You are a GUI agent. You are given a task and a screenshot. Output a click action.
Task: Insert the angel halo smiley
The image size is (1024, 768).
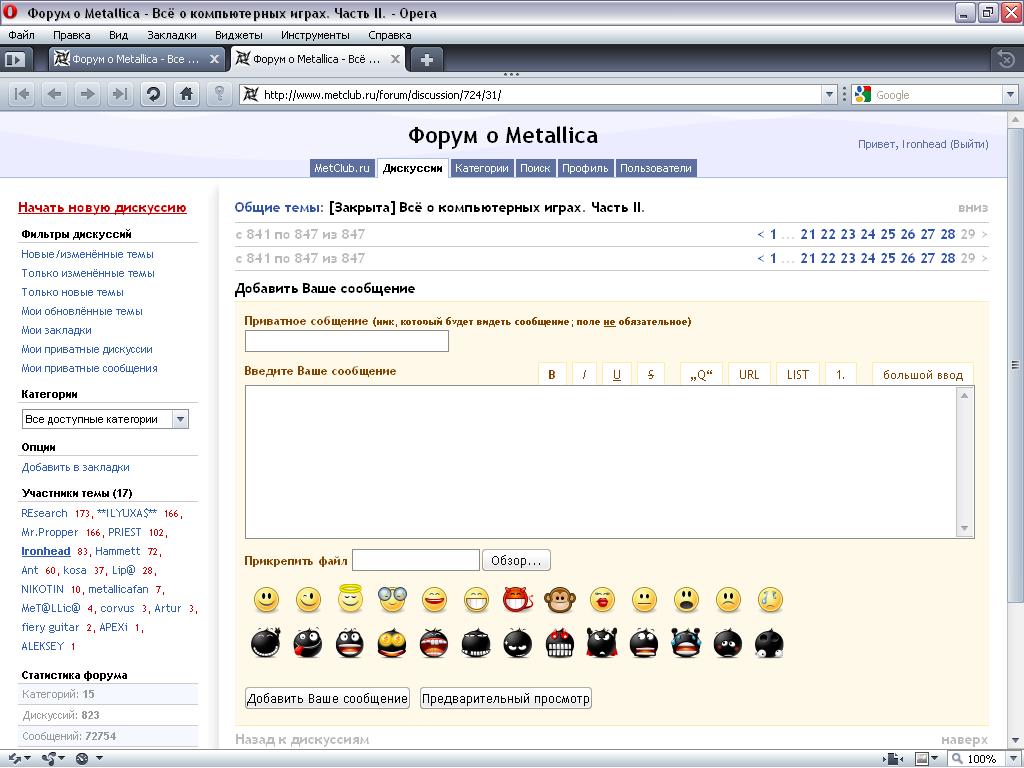pos(350,599)
